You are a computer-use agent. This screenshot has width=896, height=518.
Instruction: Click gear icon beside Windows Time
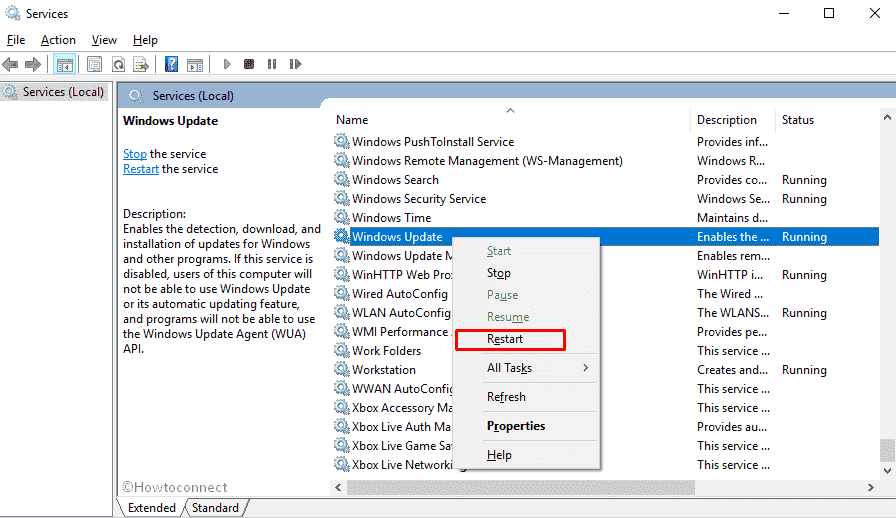(342, 217)
